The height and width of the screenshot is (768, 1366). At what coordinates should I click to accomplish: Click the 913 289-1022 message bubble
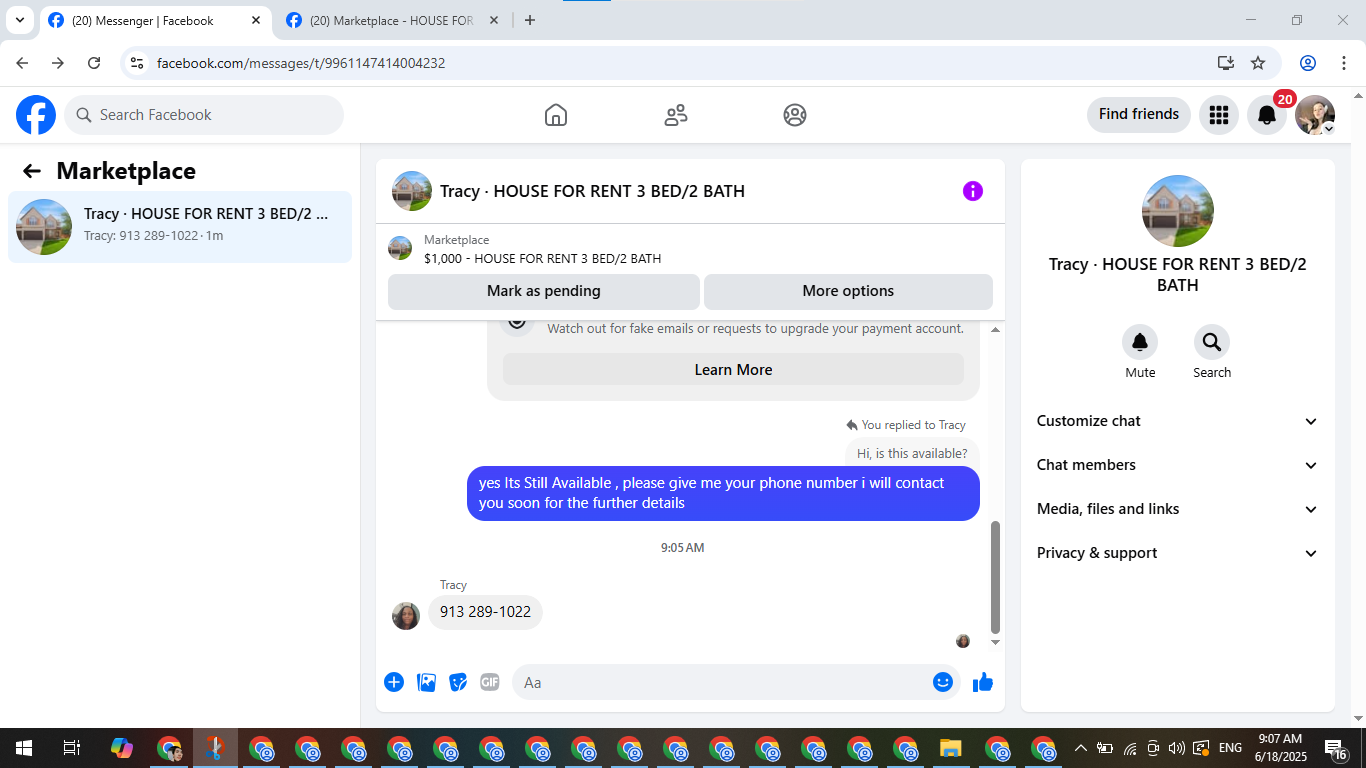[x=485, y=612]
